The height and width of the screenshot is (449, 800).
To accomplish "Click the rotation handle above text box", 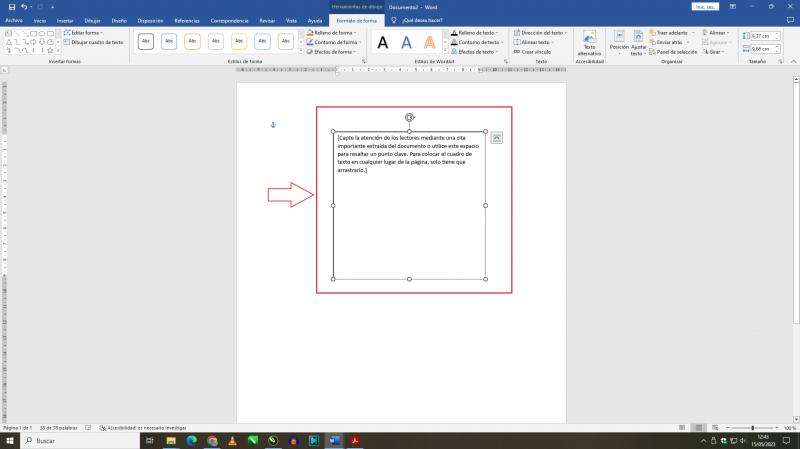I will [x=409, y=117].
